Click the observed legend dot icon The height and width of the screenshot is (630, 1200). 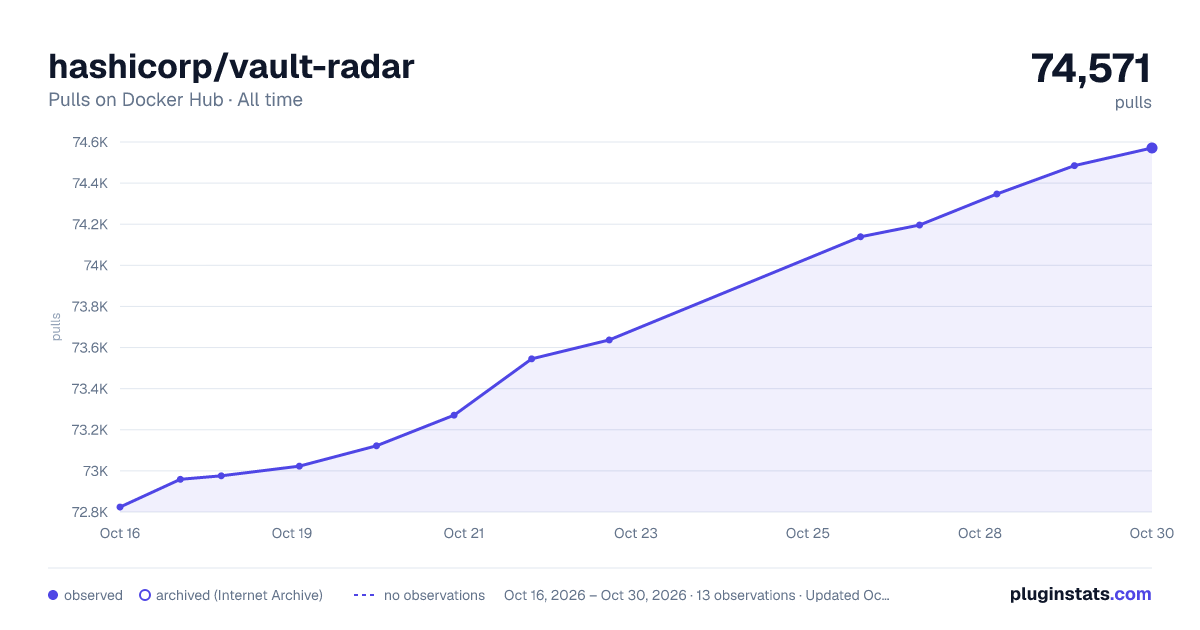click(x=53, y=595)
